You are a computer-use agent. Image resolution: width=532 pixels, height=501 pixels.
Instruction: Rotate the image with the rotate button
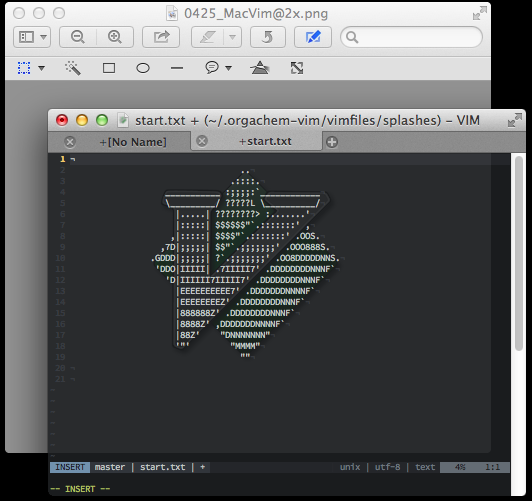268,37
